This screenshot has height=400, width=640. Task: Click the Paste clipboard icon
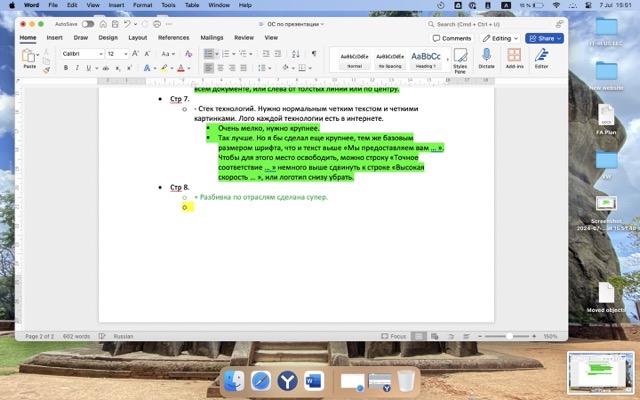pos(29,56)
